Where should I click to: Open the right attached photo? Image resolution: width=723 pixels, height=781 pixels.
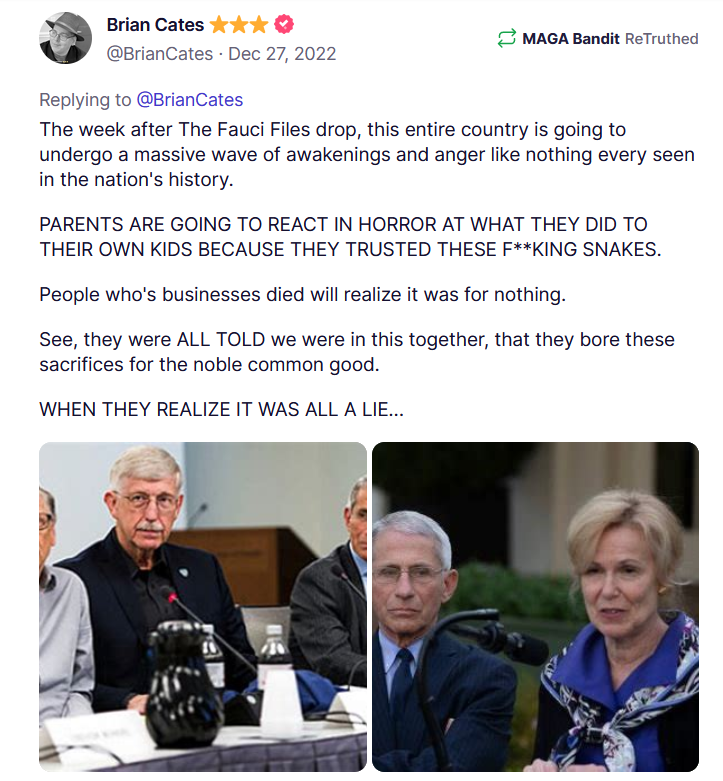click(x=535, y=607)
